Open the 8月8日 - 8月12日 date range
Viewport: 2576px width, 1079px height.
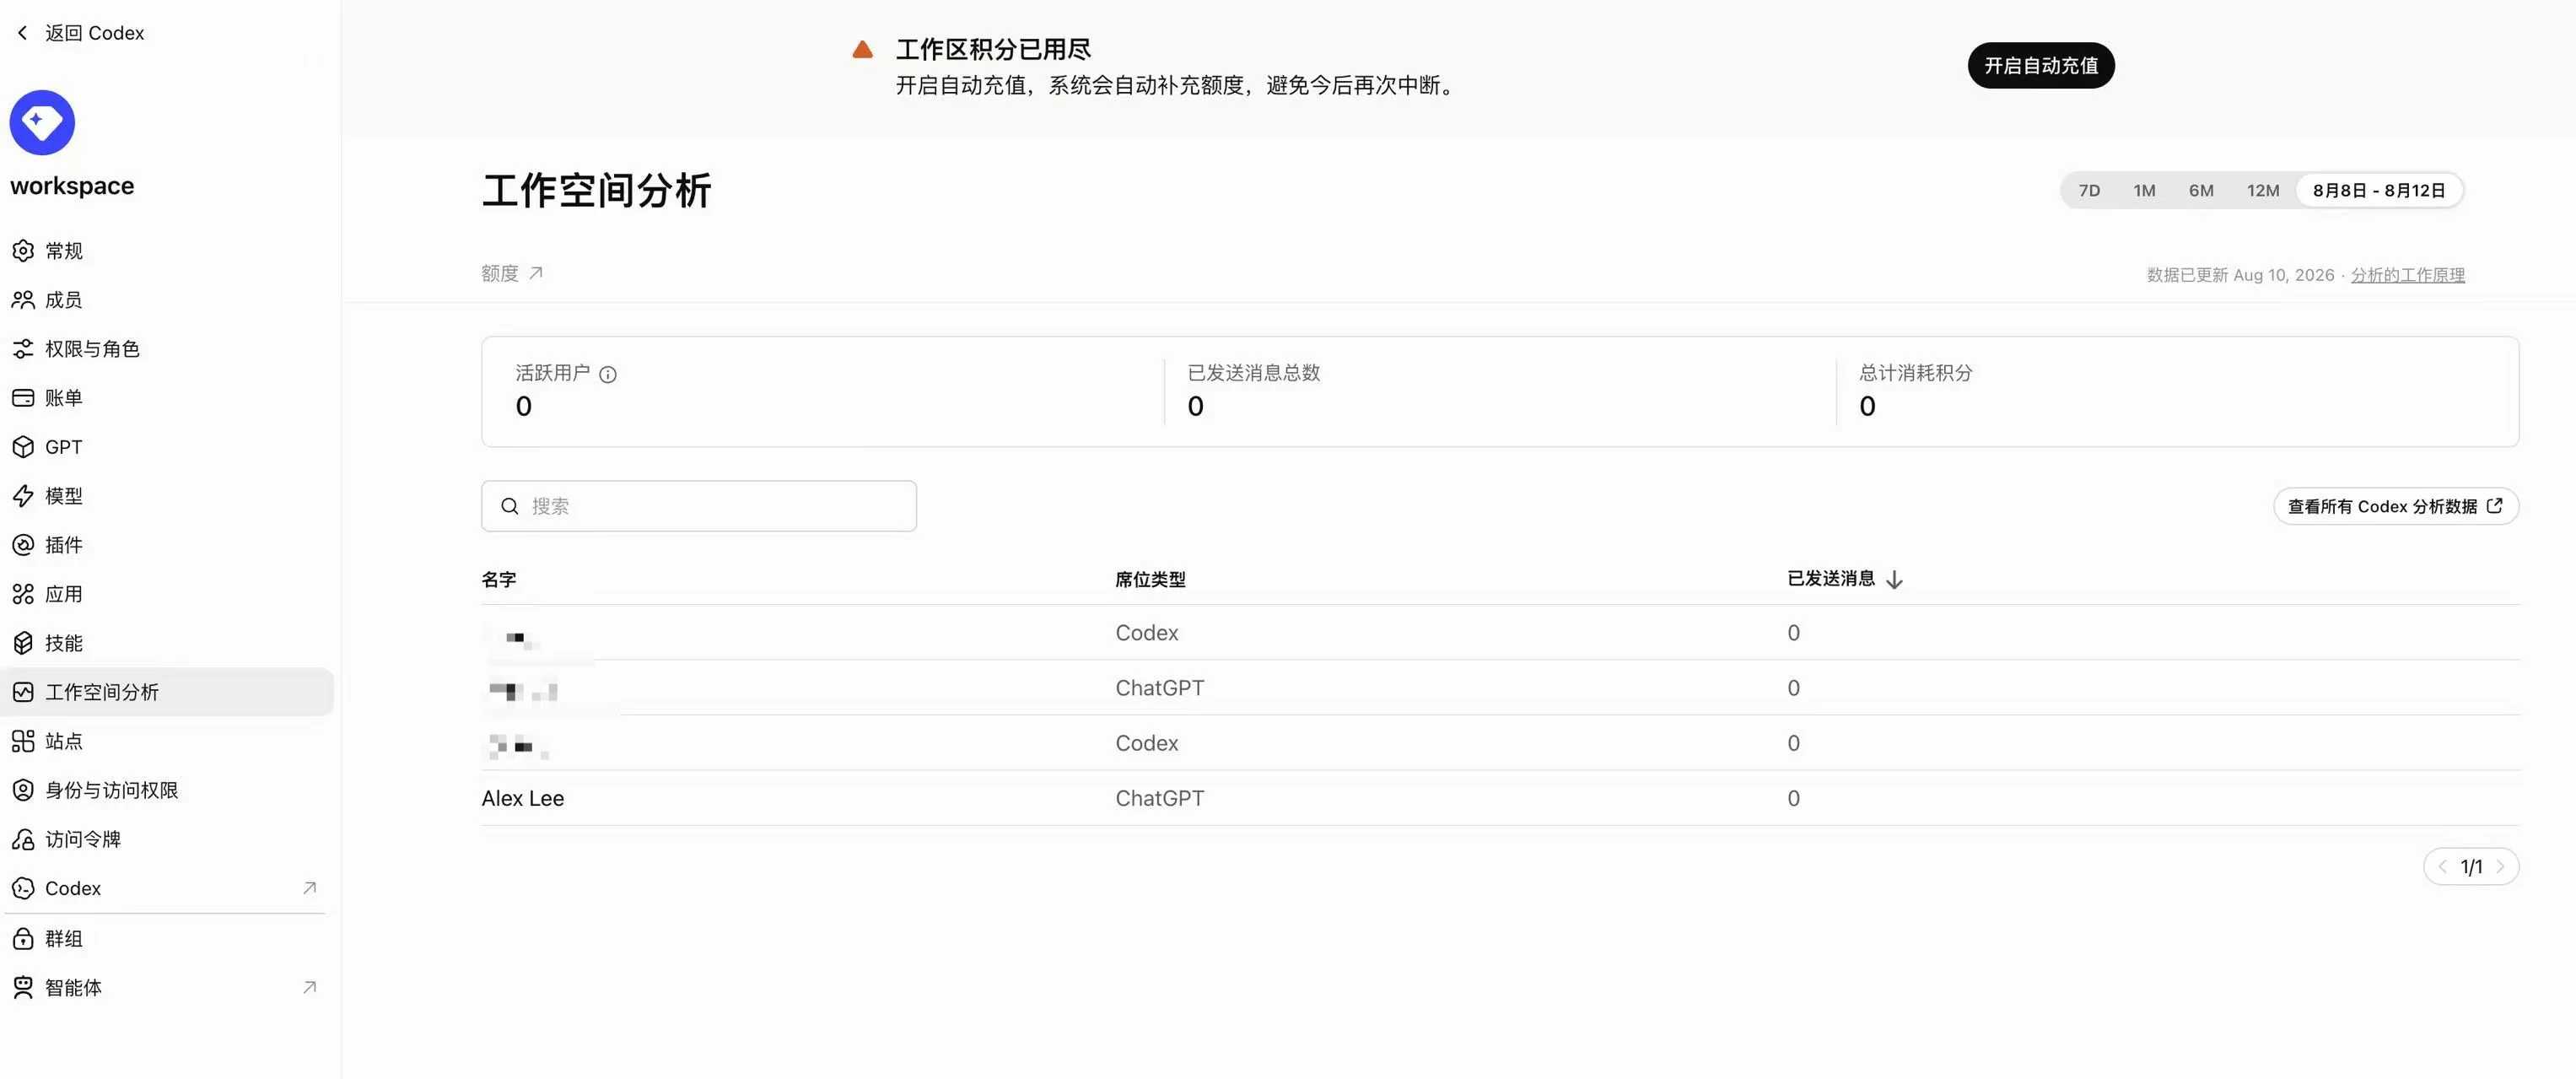click(x=2379, y=191)
